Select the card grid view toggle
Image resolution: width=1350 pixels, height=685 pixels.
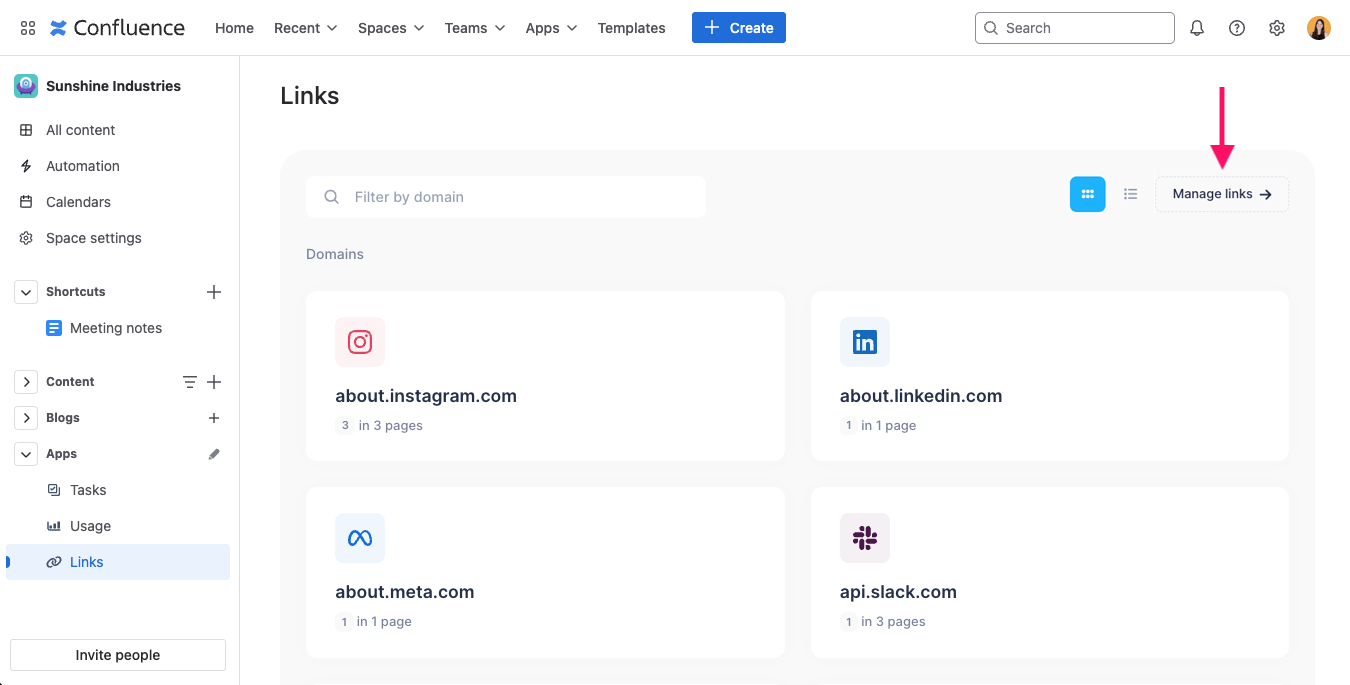pyautogui.click(x=1087, y=193)
